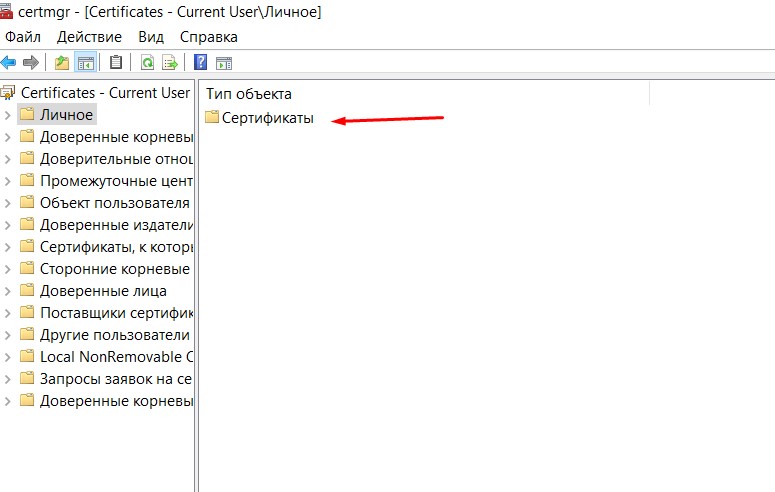Click the Back arrow in toolbar

tap(9, 62)
